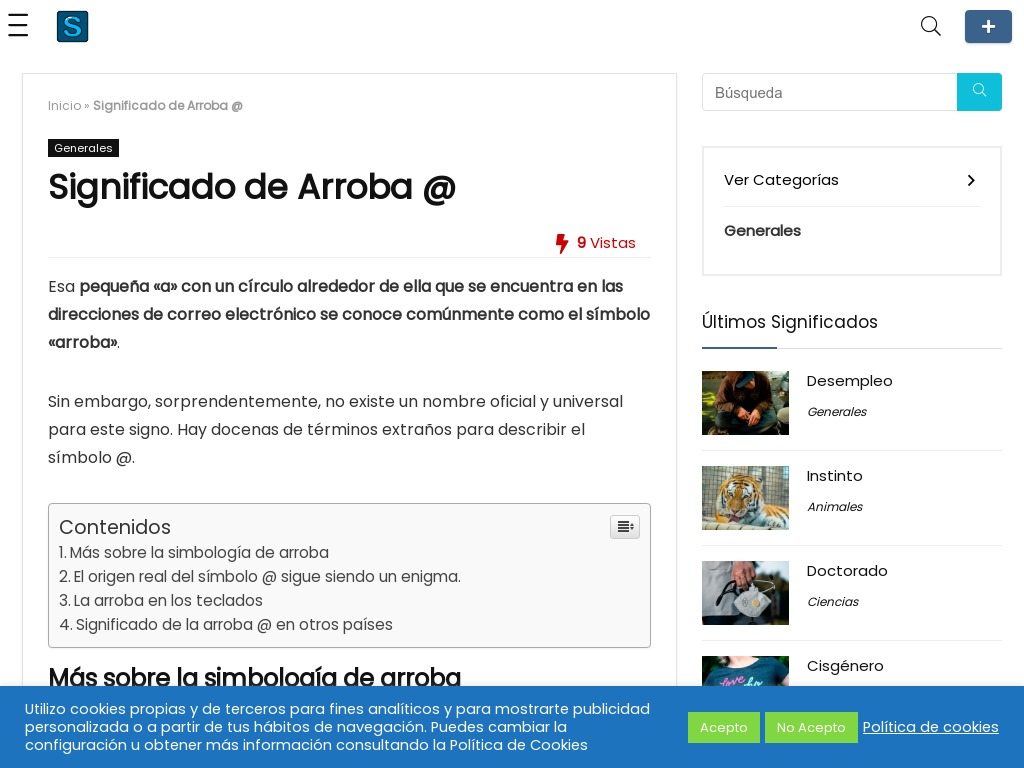Open the "Desempleo" article in Últimos Significados
The image size is (1024, 768).
coord(849,381)
